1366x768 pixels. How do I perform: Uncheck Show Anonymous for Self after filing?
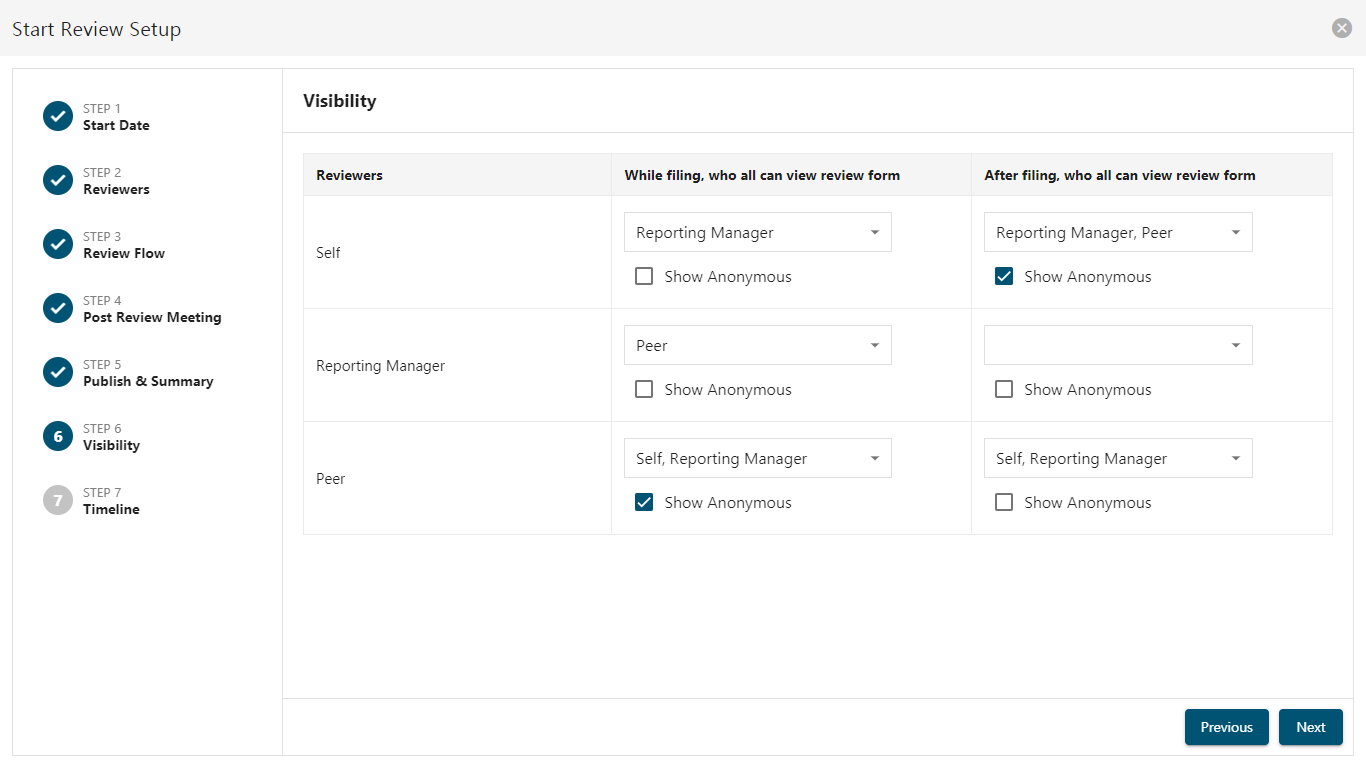[1005, 277]
